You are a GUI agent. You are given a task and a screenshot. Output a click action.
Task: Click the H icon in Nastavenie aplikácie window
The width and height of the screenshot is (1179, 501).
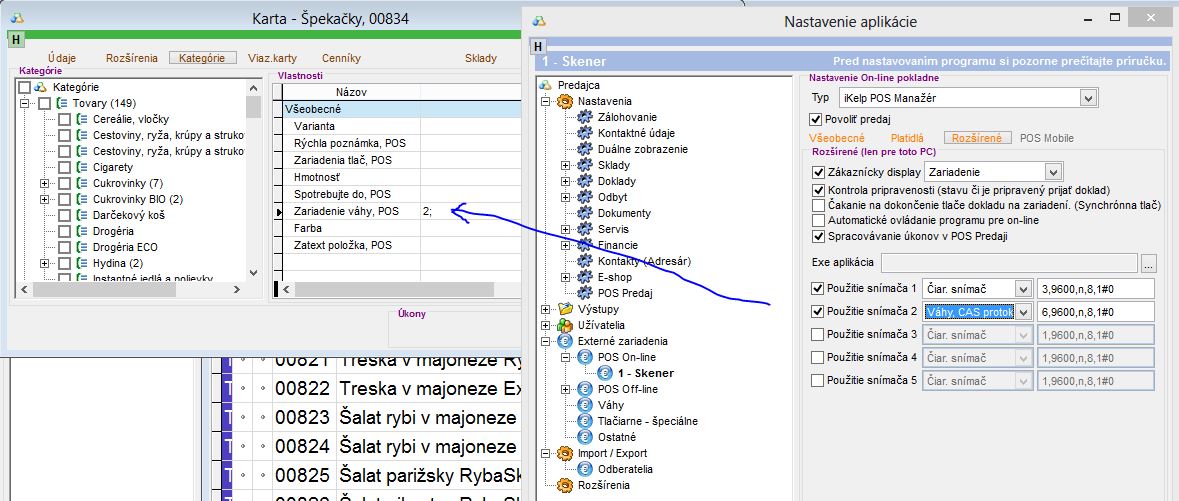click(538, 46)
